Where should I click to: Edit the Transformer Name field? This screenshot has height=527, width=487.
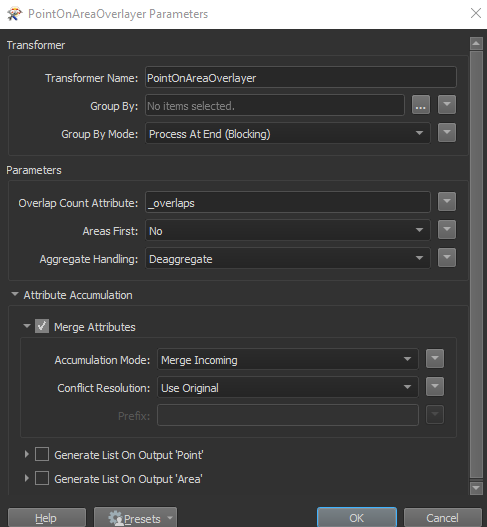(x=301, y=78)
